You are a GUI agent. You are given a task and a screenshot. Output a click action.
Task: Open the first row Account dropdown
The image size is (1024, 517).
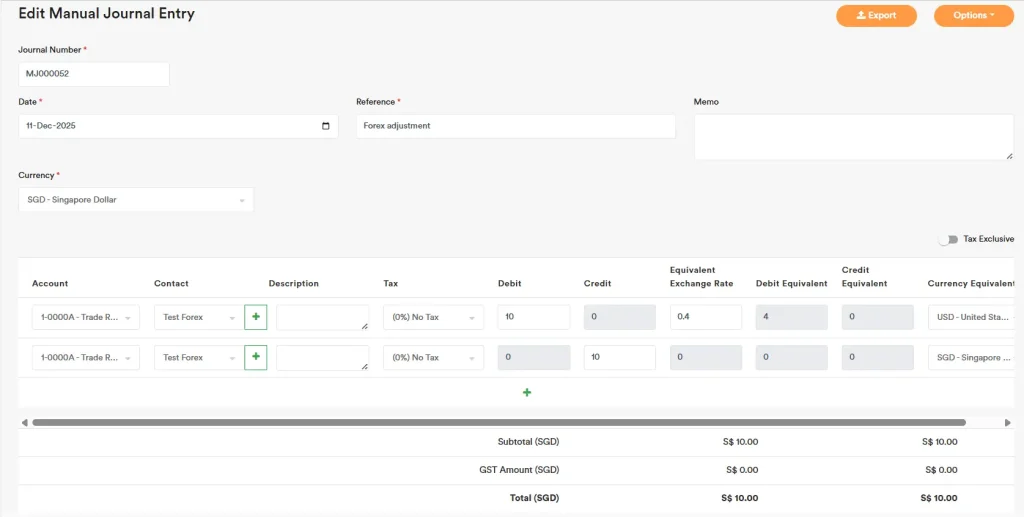pos(86,317)
